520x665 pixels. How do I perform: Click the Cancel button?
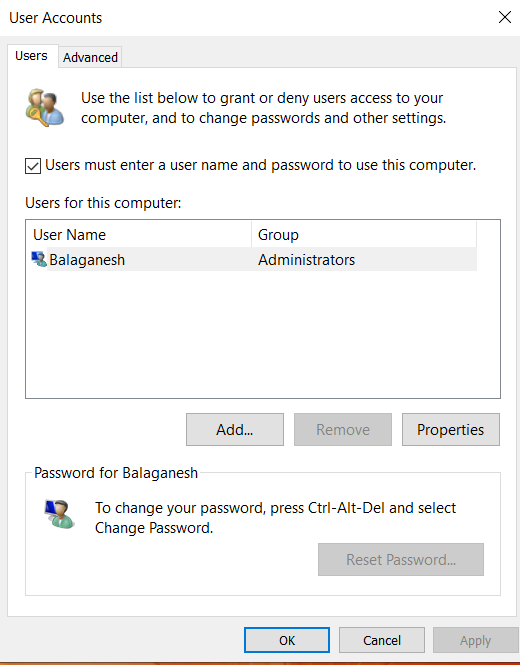382,640
